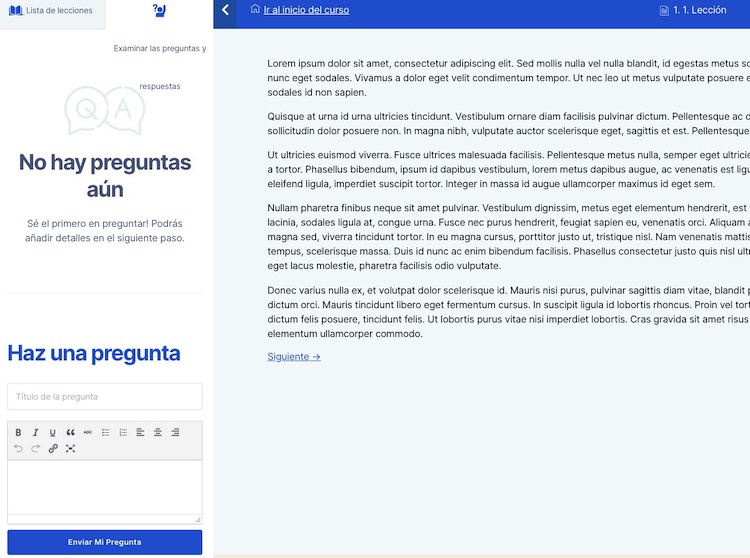
Task: Toggle bold formatting in question editor
Action: tap(18, 432)
